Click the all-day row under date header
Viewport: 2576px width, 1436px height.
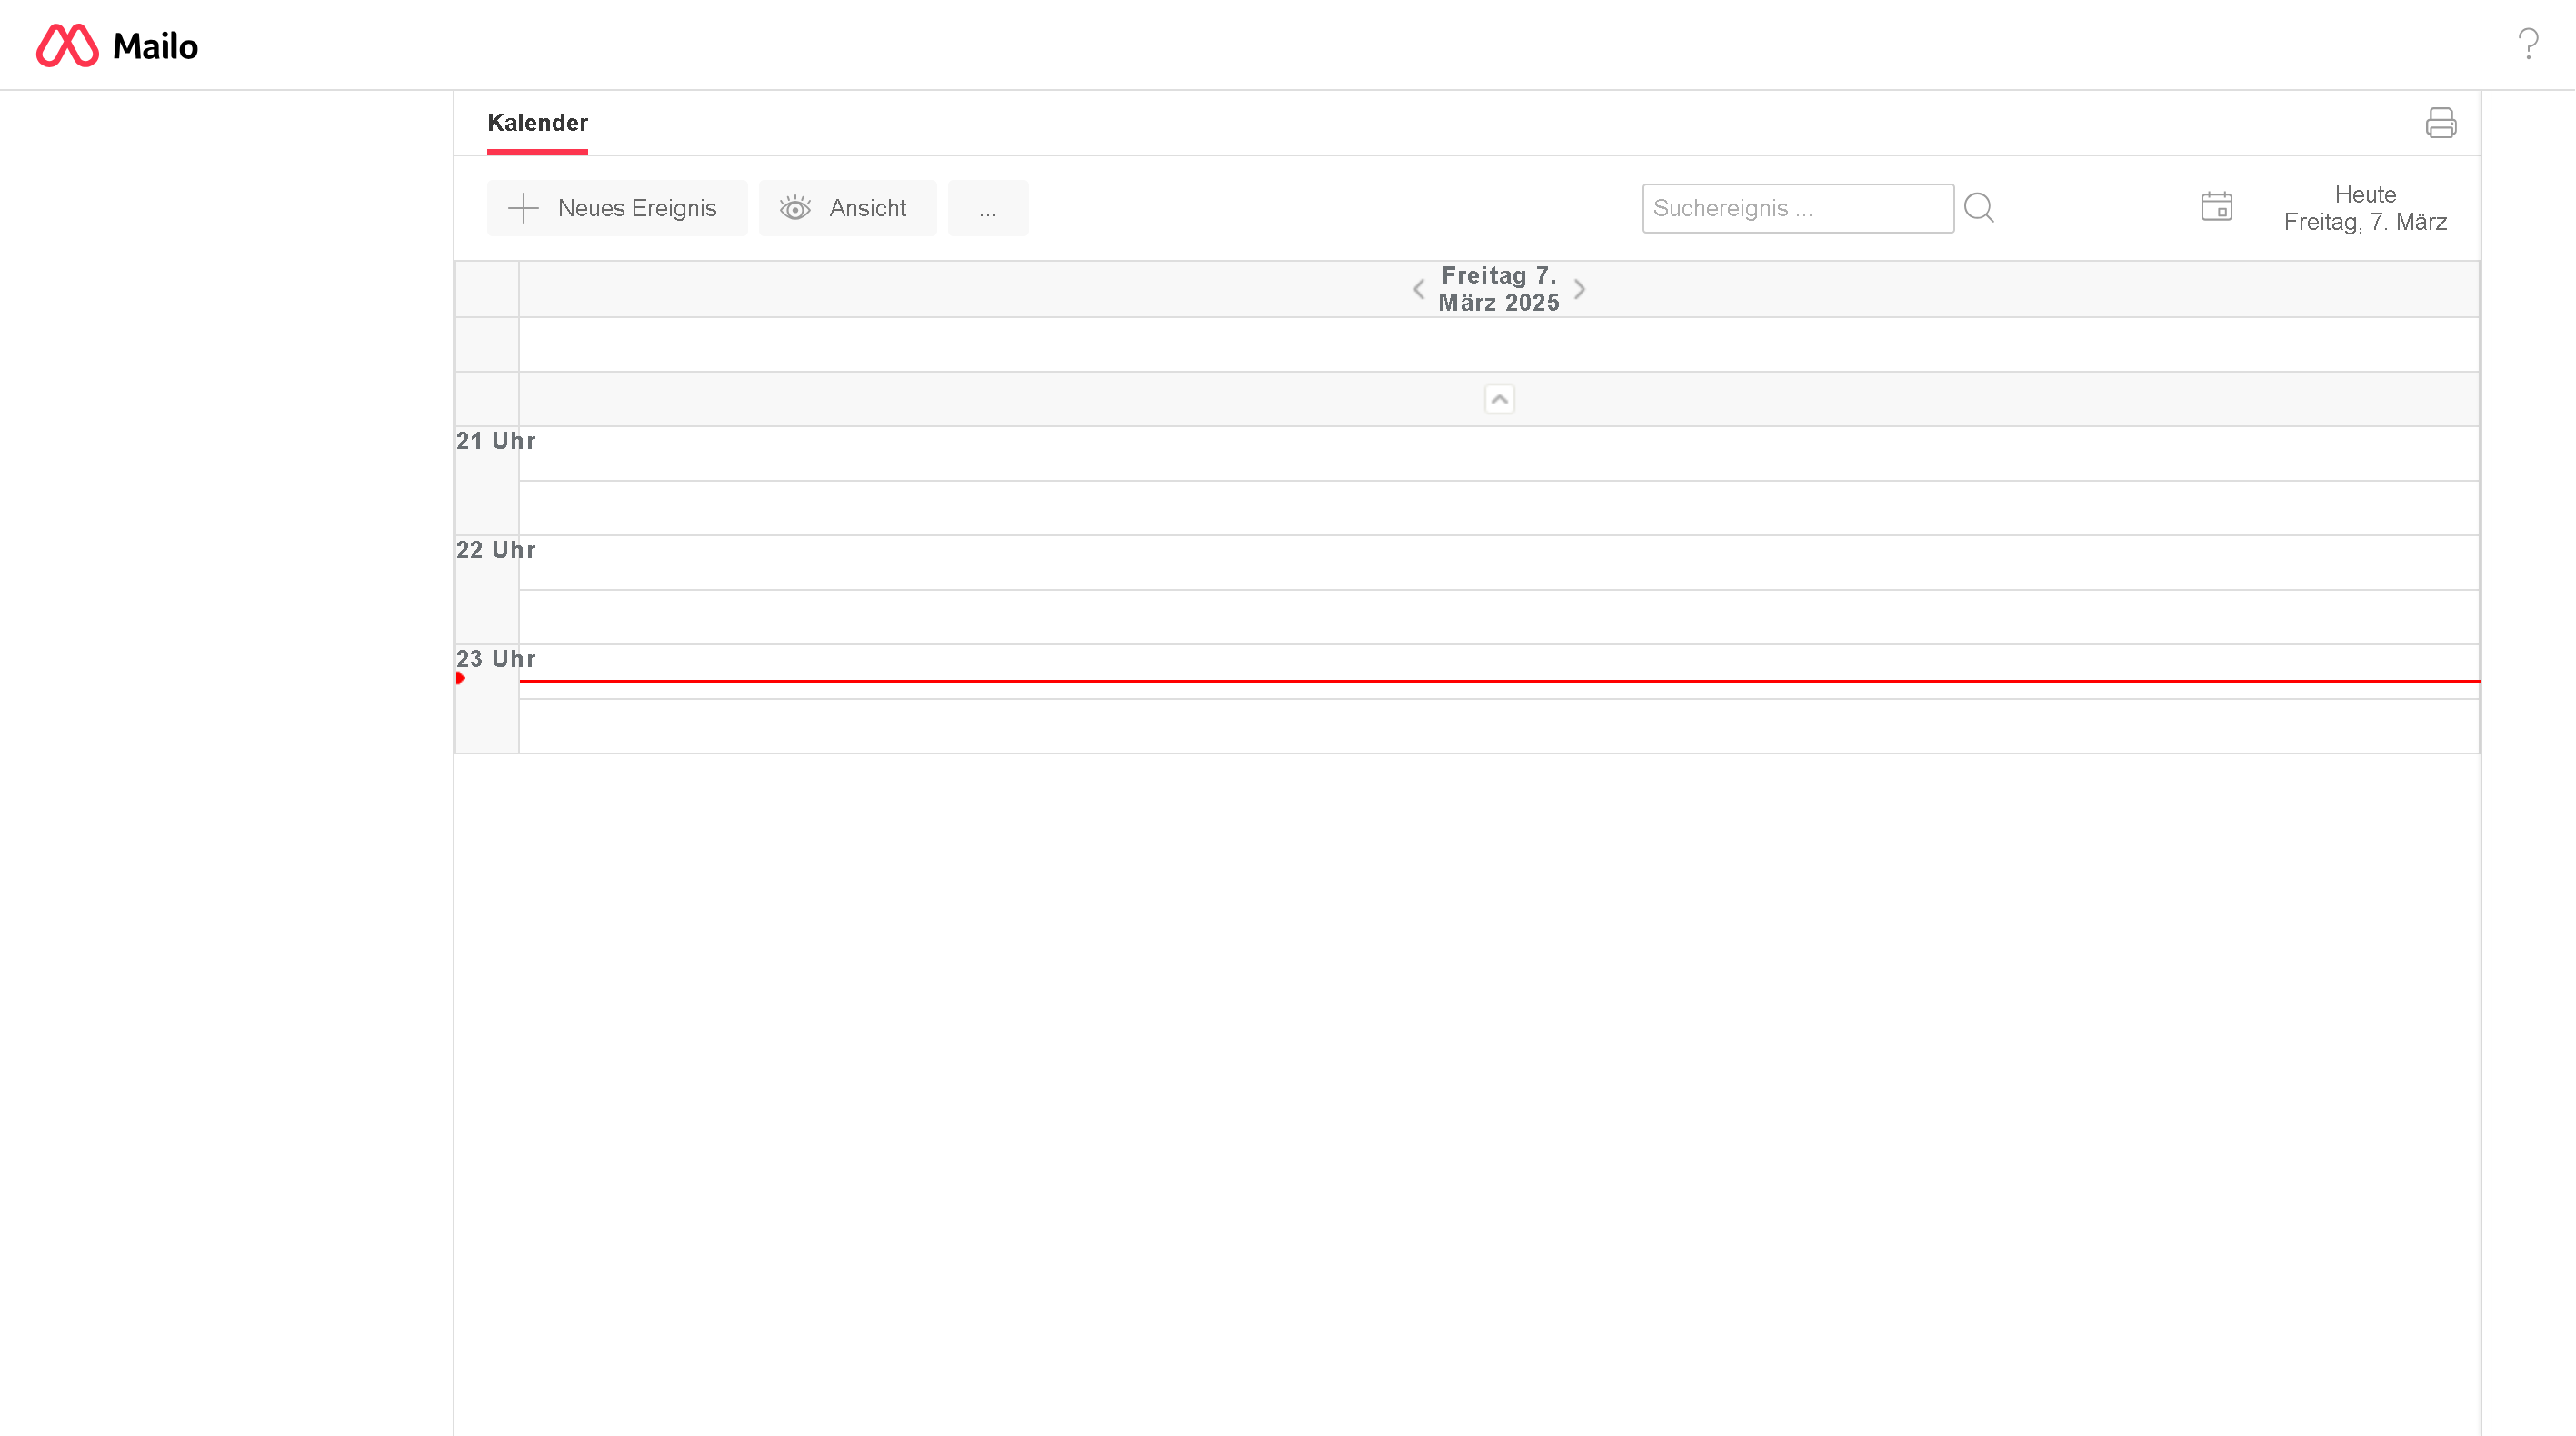point(1498,345)
